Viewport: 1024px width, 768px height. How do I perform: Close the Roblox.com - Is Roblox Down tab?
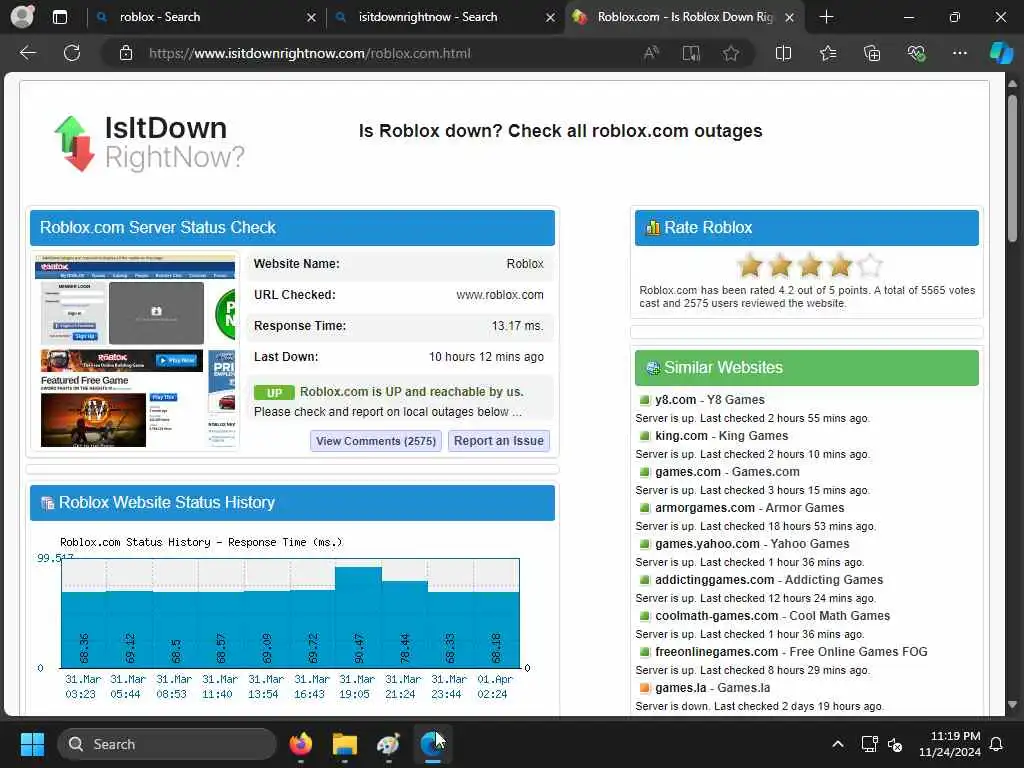(790, 18)
